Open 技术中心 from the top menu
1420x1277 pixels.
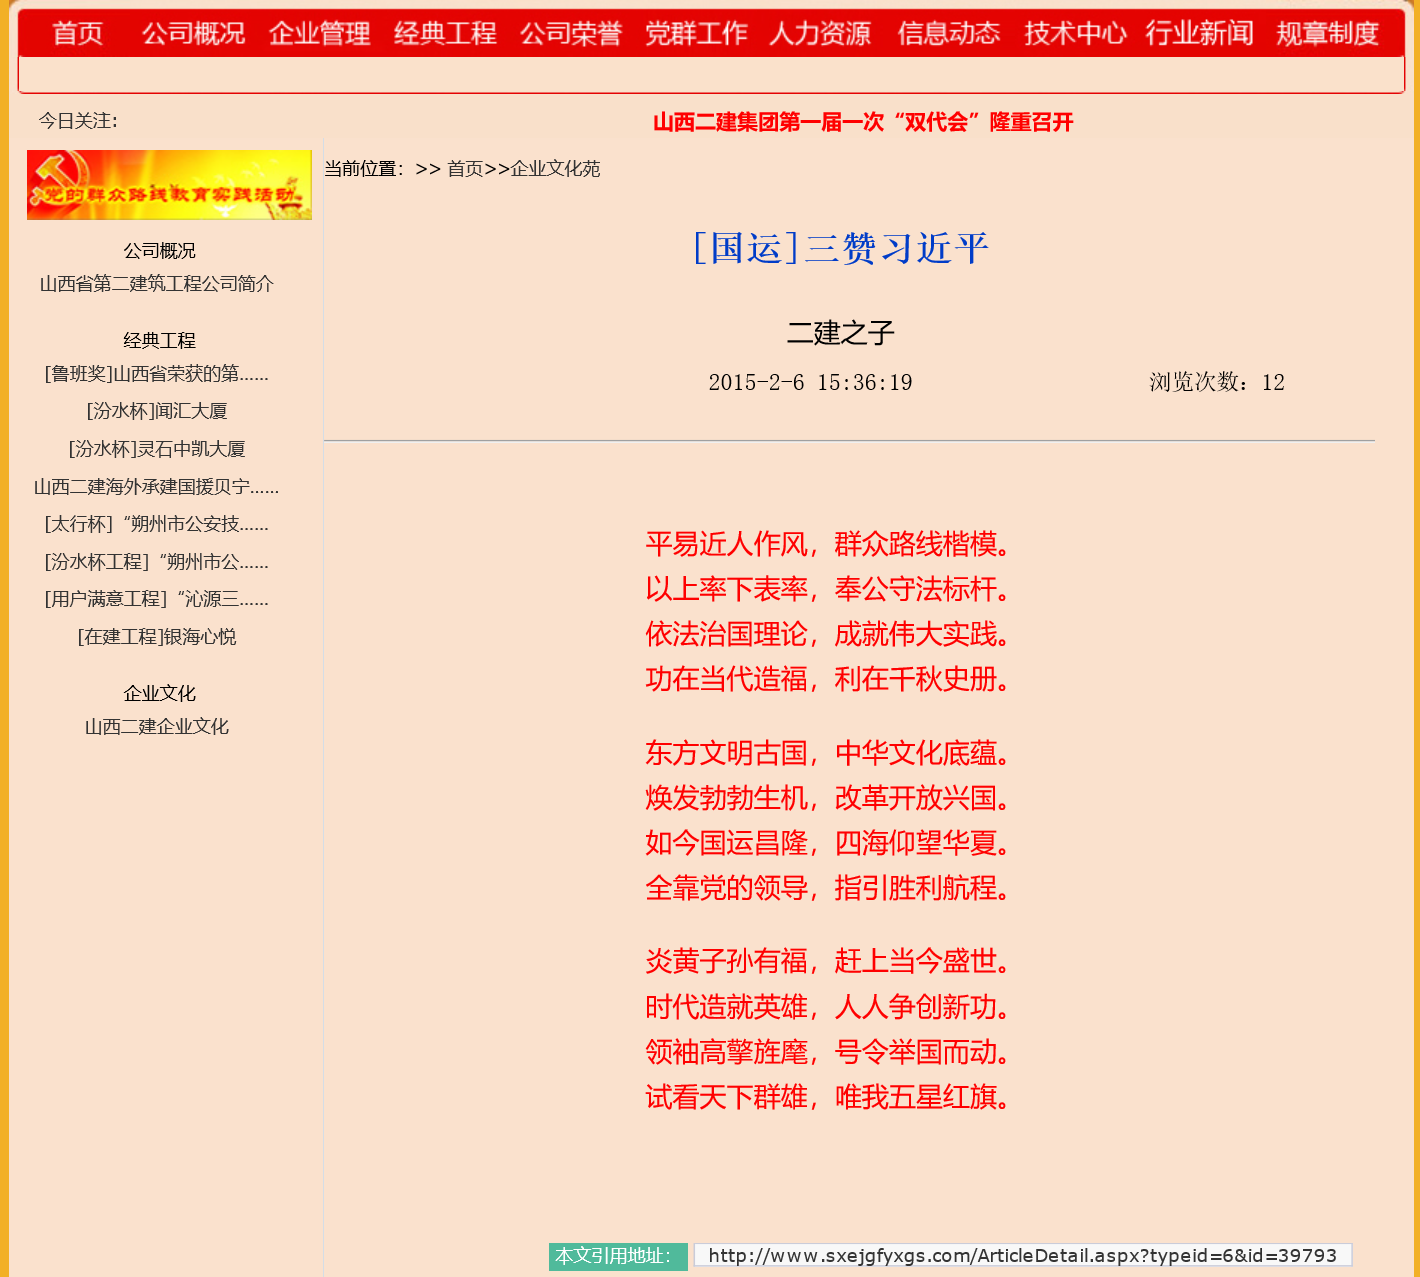[x=1075, y=34]
